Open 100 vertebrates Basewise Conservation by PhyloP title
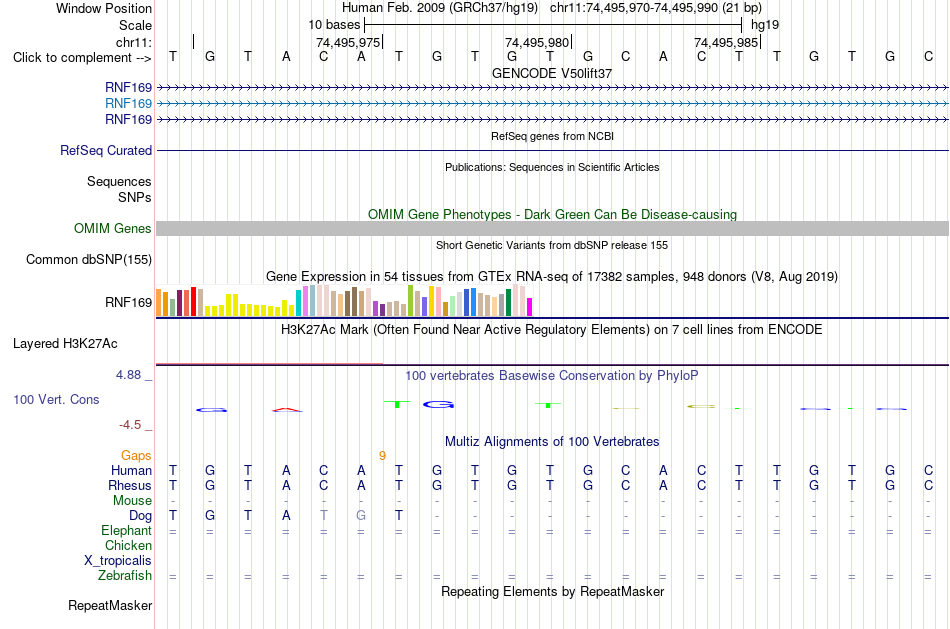The height and width of the screenshot is (629, 950). [552, 376]
